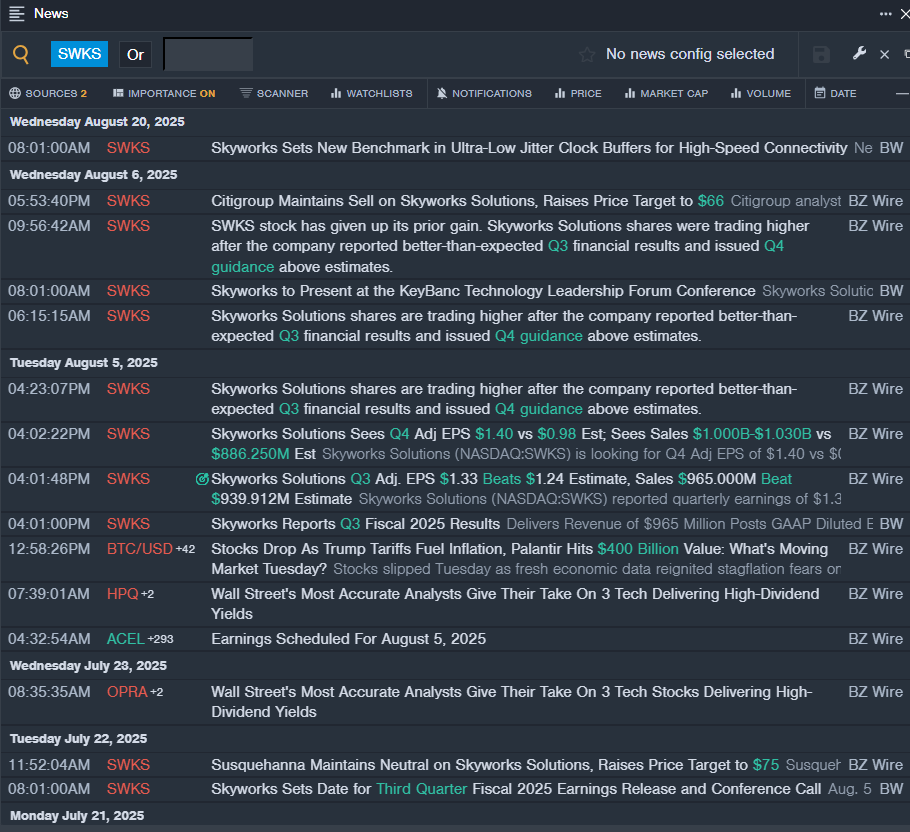Viewport: 910px width, 832px height.
Task: Click the Tuesday July 22, 2025 date header
Action: (x=78, y=739)
